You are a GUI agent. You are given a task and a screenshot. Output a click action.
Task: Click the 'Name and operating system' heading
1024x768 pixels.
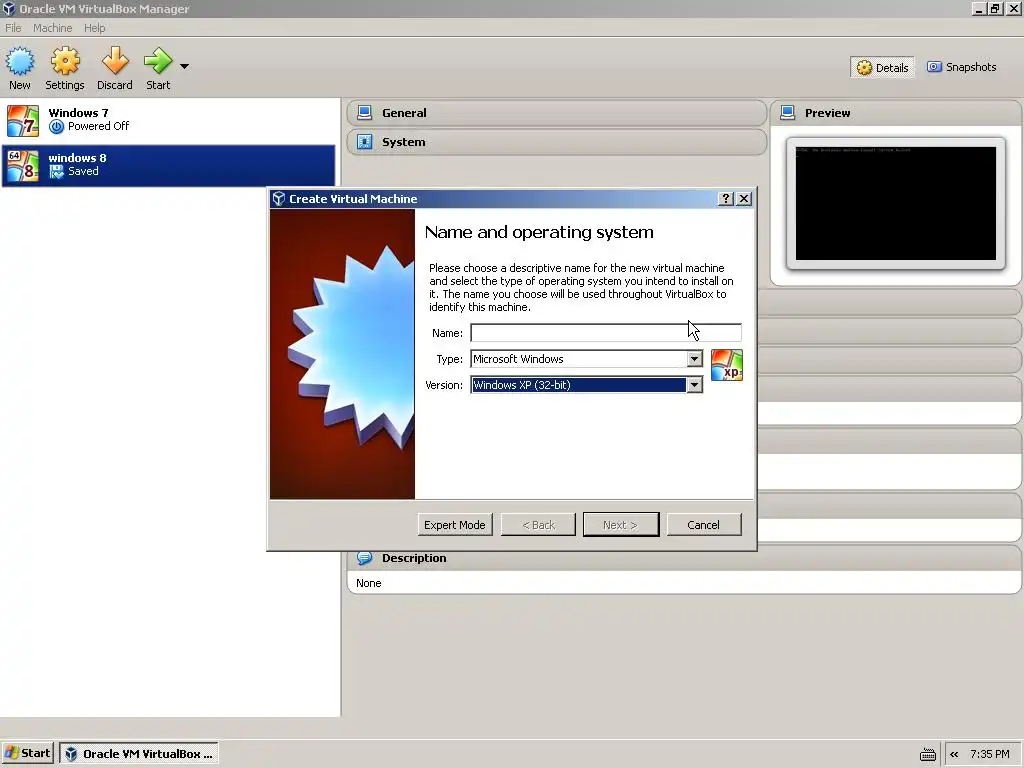pos(539,232)
